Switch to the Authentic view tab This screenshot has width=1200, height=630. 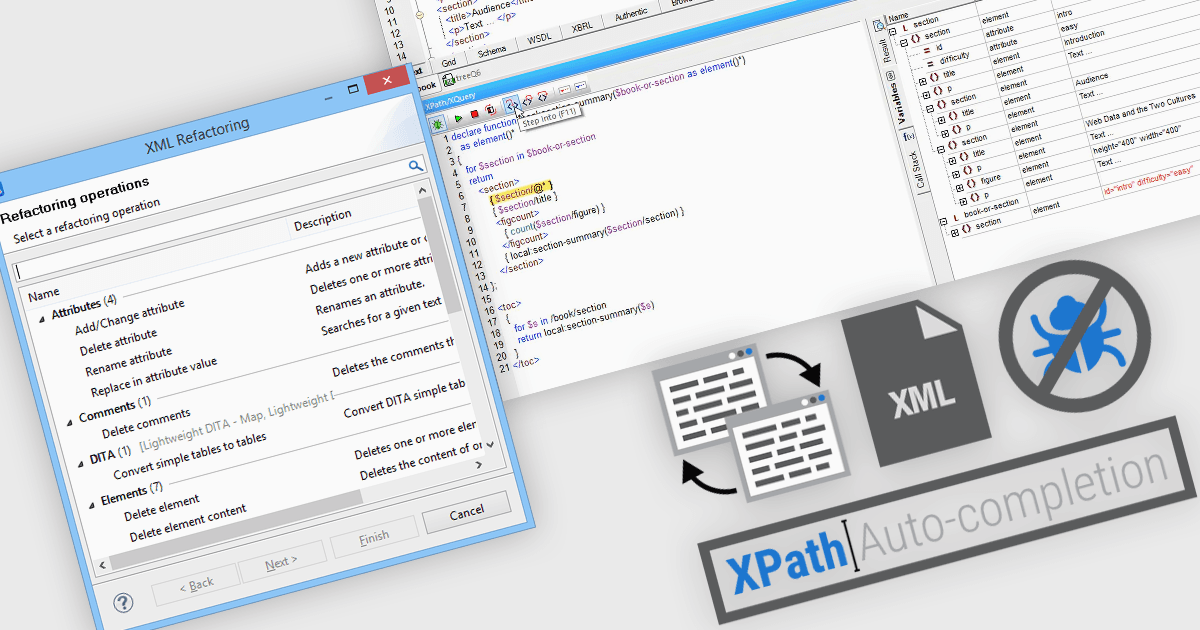coord(631,15)
